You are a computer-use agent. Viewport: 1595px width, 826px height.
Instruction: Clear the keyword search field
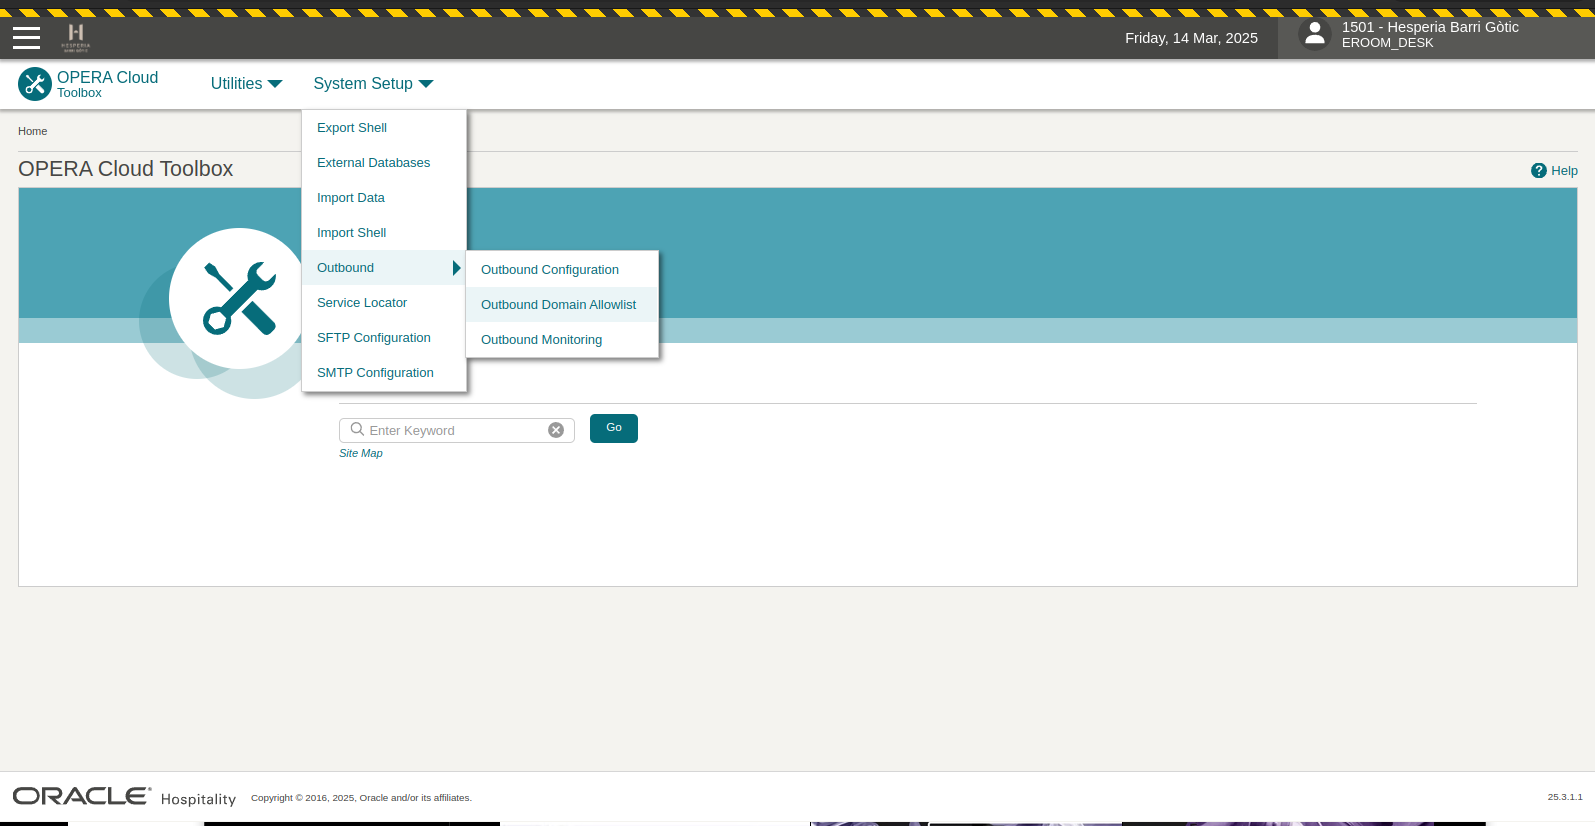click(556, 430)
